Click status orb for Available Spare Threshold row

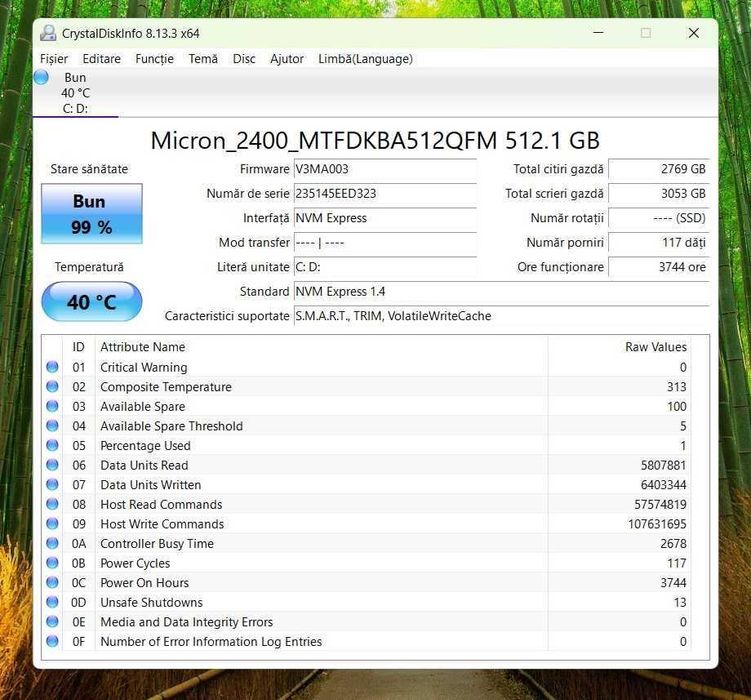point(52,426)
